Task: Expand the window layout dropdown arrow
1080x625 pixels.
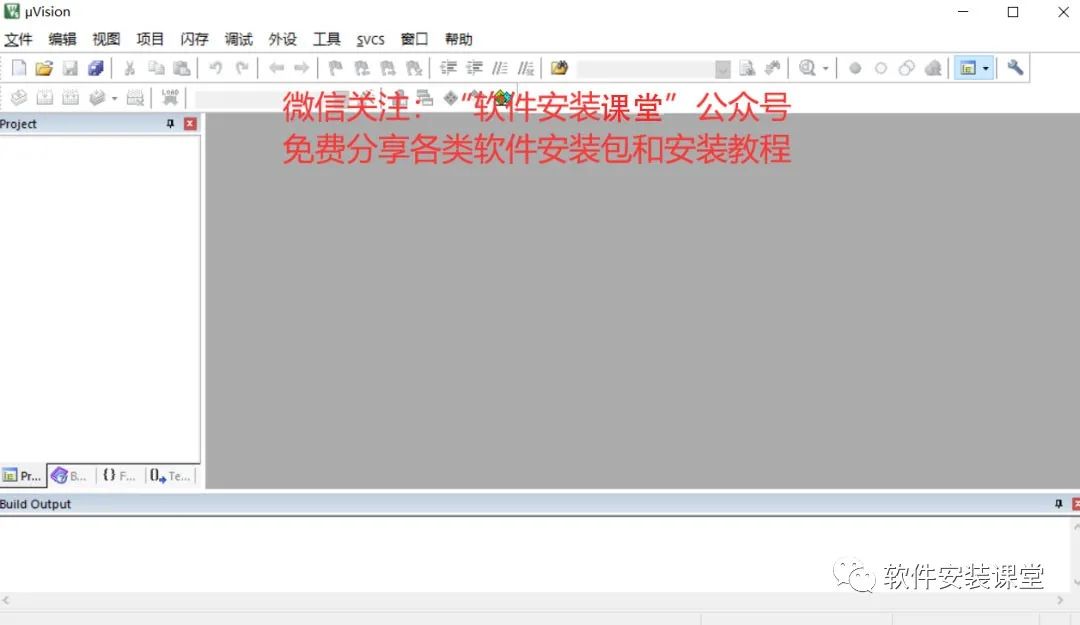Action: (x=986, y=68)
